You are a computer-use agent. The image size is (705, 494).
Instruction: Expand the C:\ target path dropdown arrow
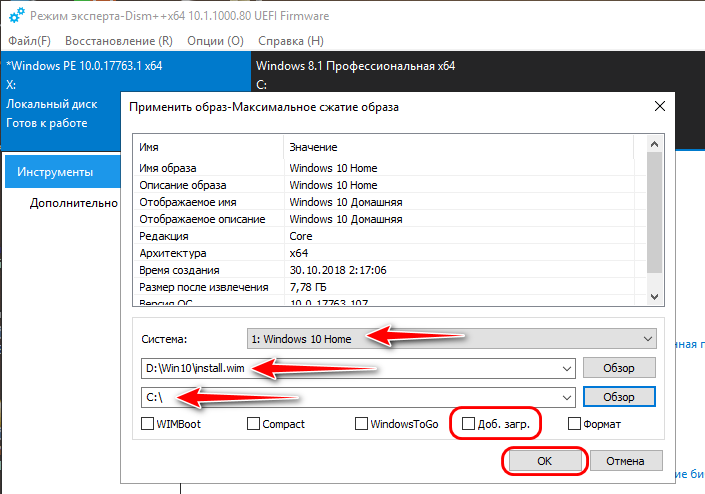point(567,398)
